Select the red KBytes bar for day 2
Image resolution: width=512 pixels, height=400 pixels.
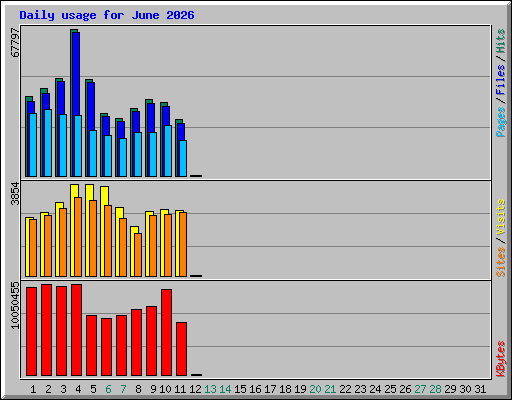46,330
